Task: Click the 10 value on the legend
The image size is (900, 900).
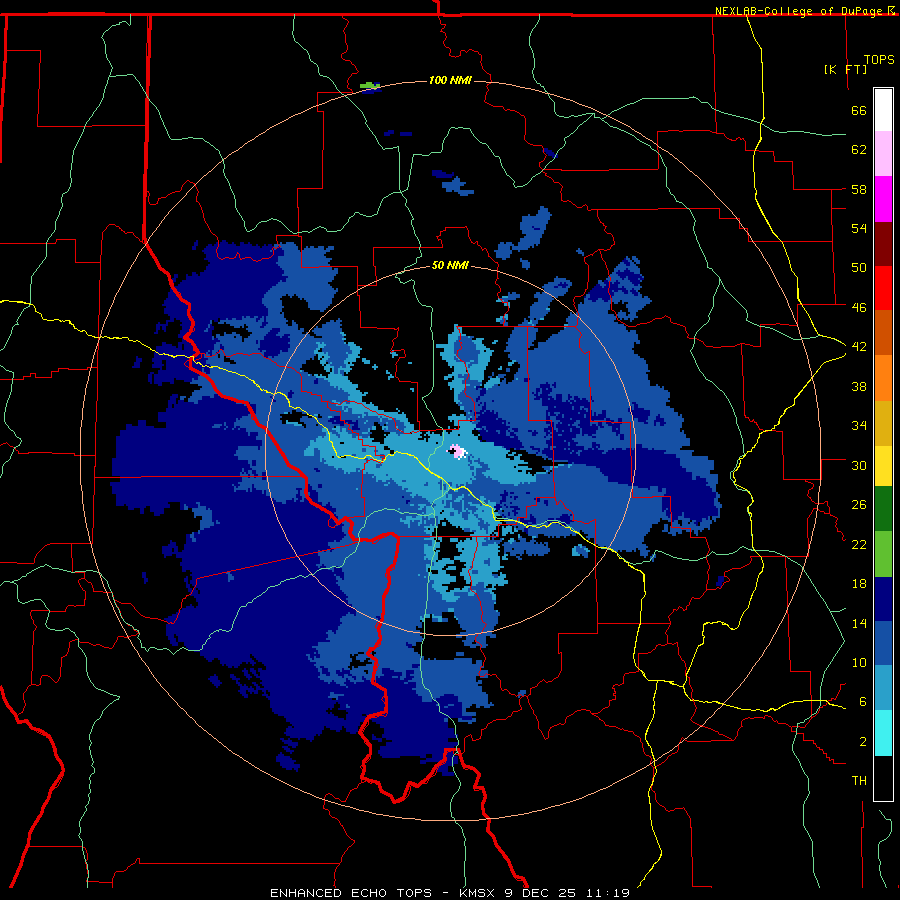Action: pyautogui.click(x=859, y=663)
